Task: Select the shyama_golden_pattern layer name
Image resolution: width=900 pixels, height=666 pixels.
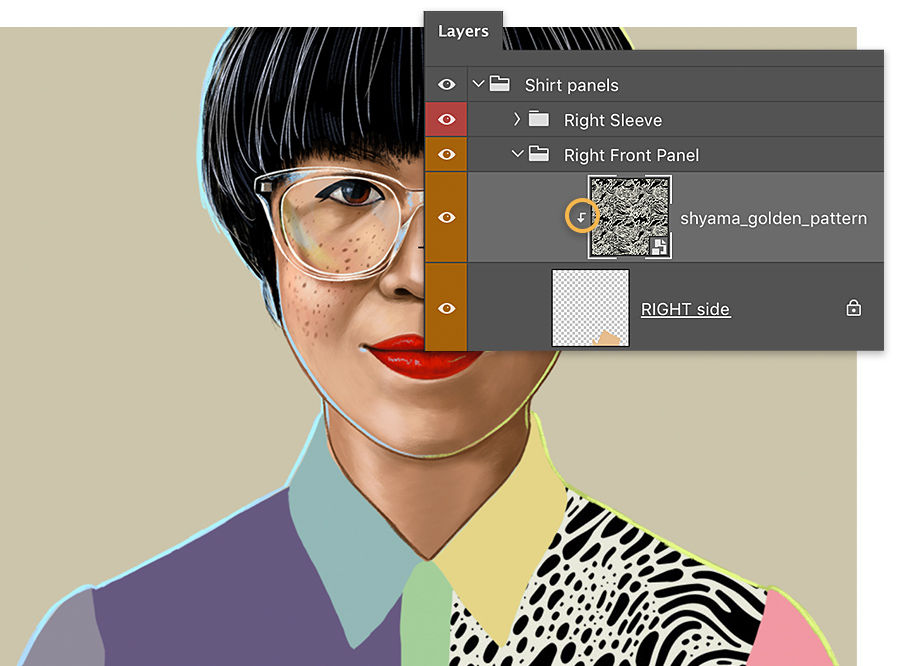Action: point(775,216)
